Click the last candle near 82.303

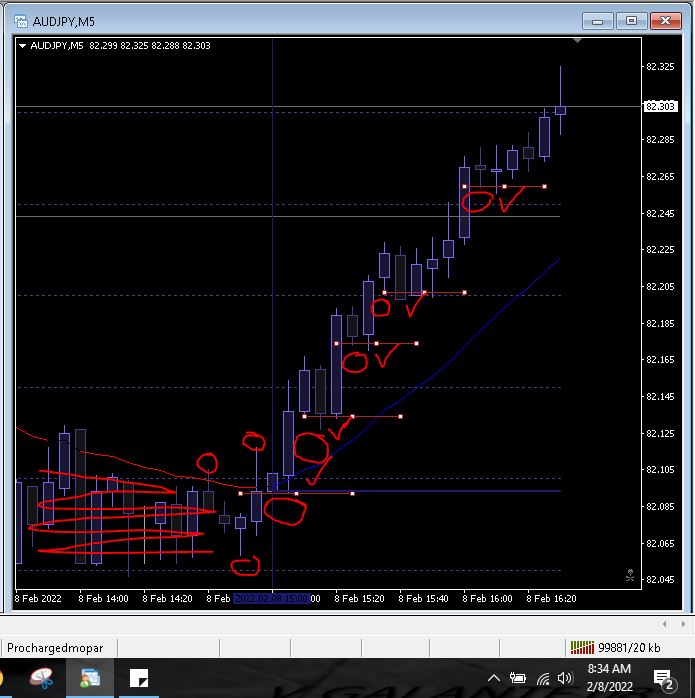560,110
